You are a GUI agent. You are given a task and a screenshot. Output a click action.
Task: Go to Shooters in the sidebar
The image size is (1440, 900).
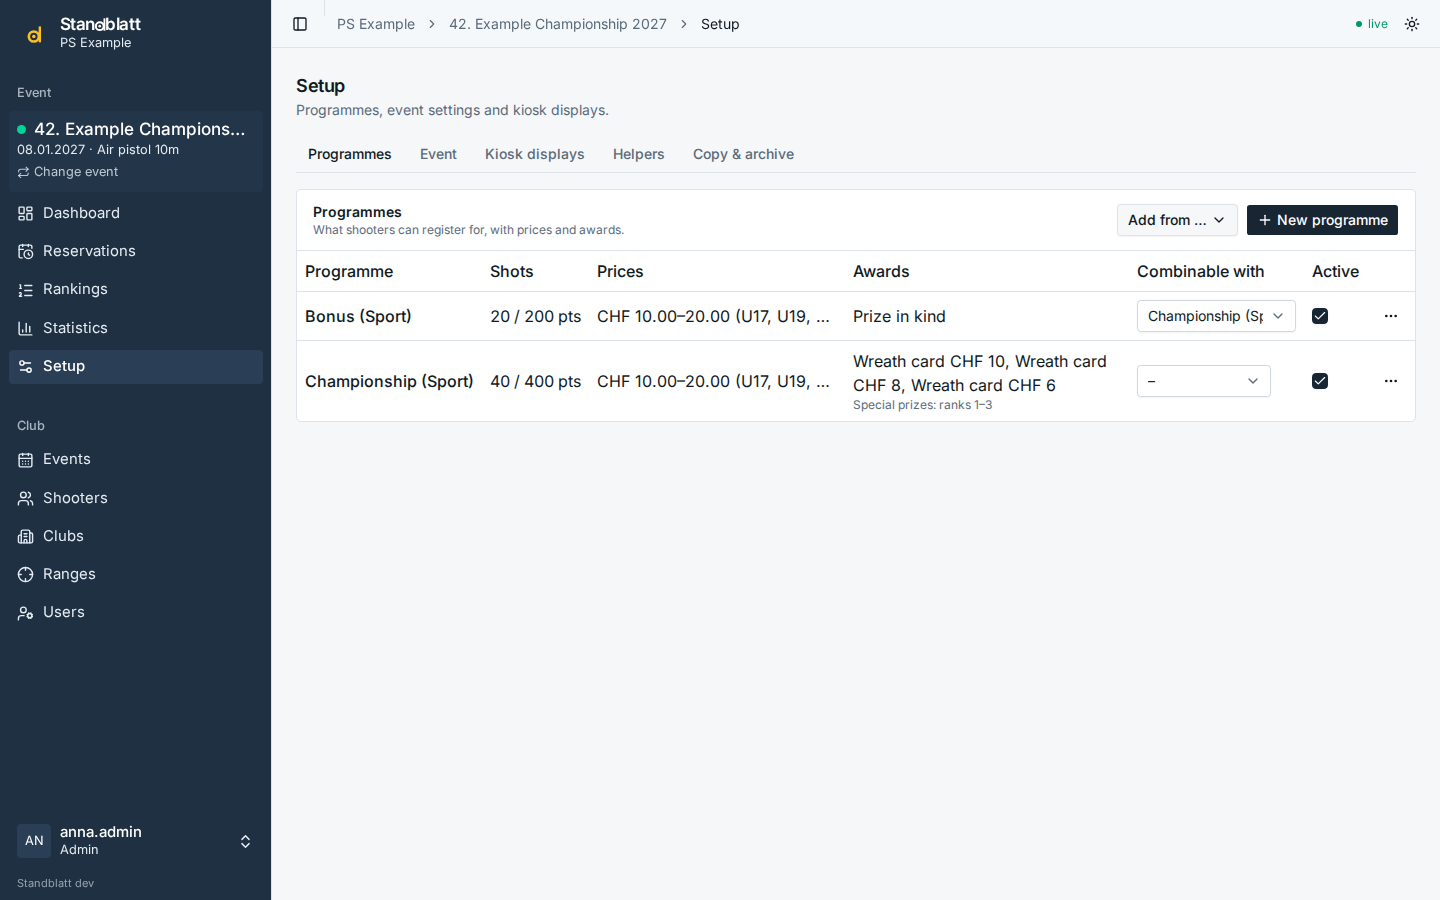click(135, 498)
